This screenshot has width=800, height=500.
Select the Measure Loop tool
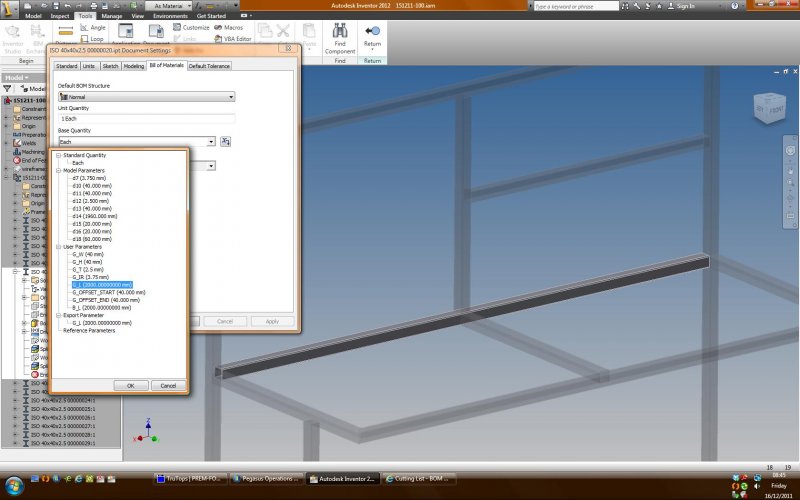coord(92,39)
